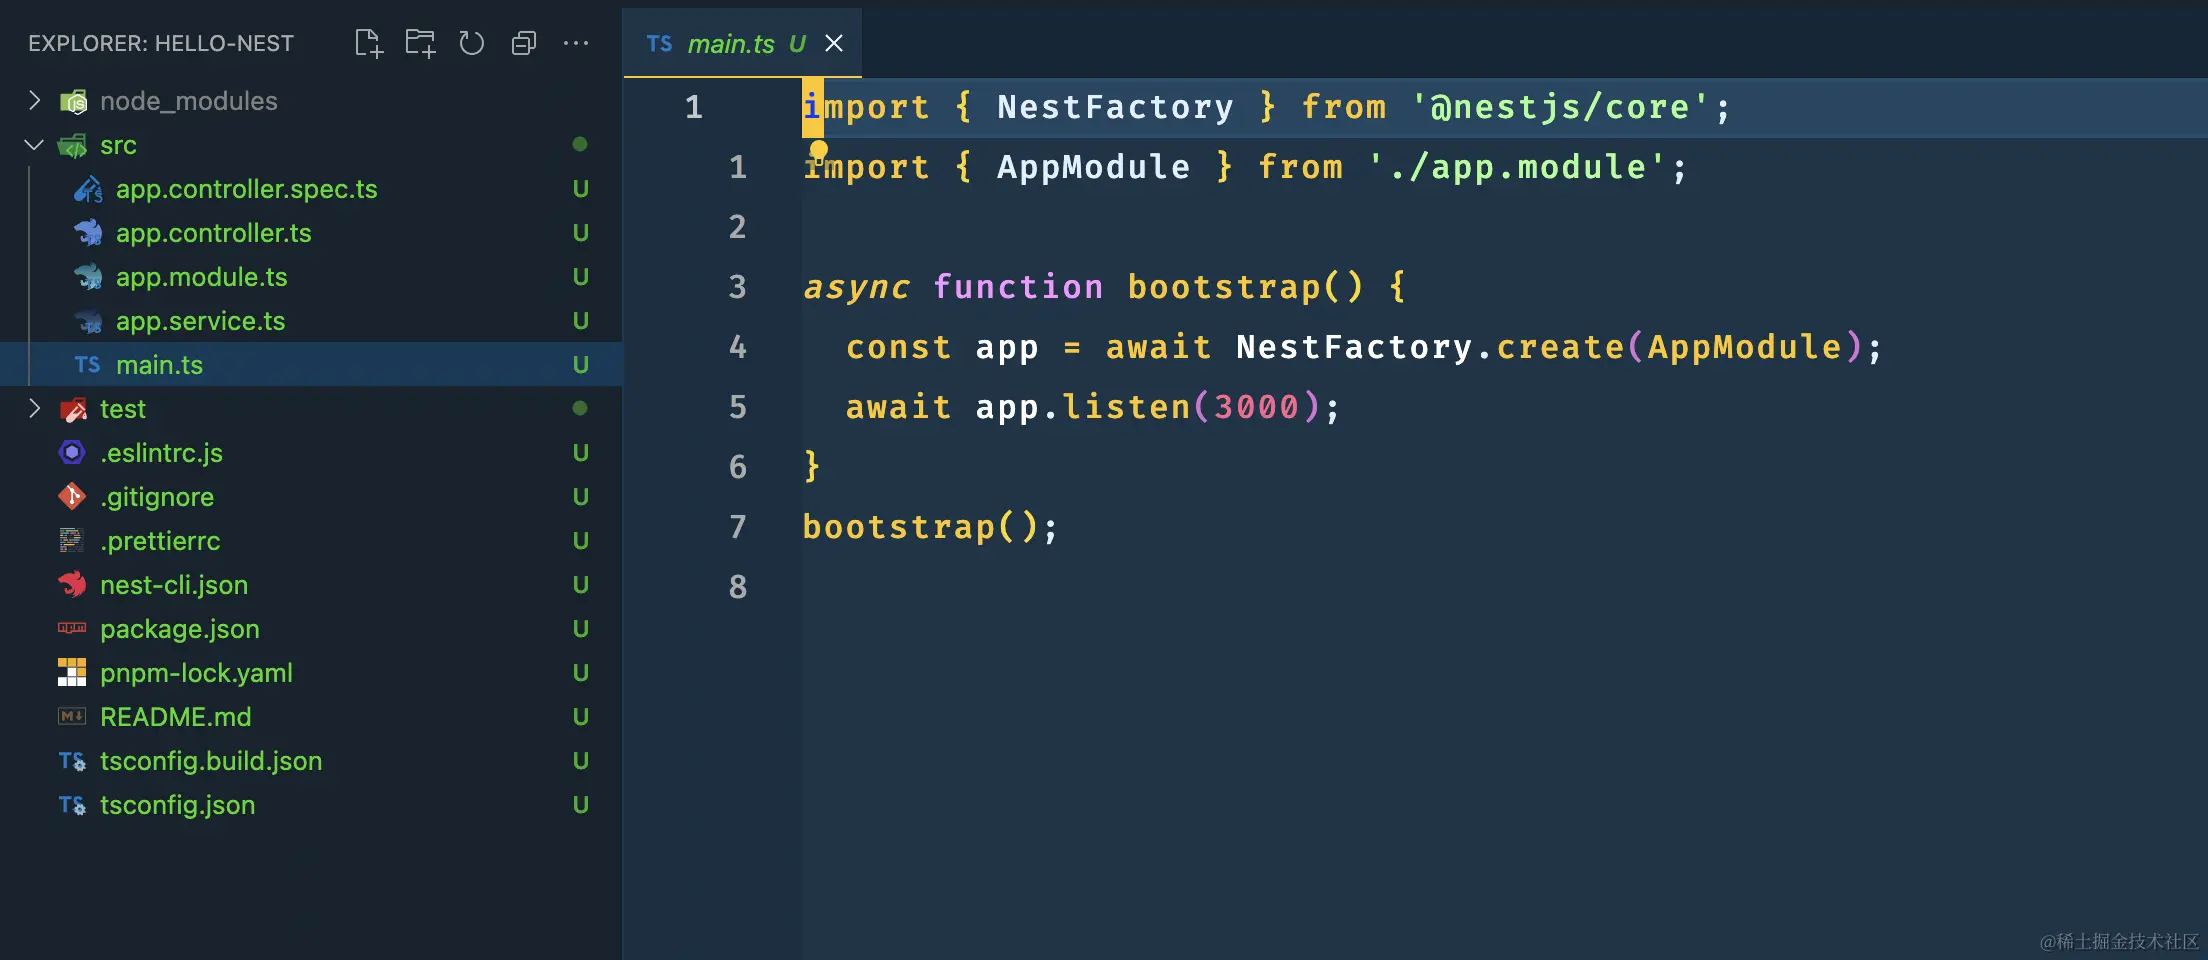Click the Prettier icon beside .prettierrc
Screen dimensions: 2208x960
pos(72,540)
